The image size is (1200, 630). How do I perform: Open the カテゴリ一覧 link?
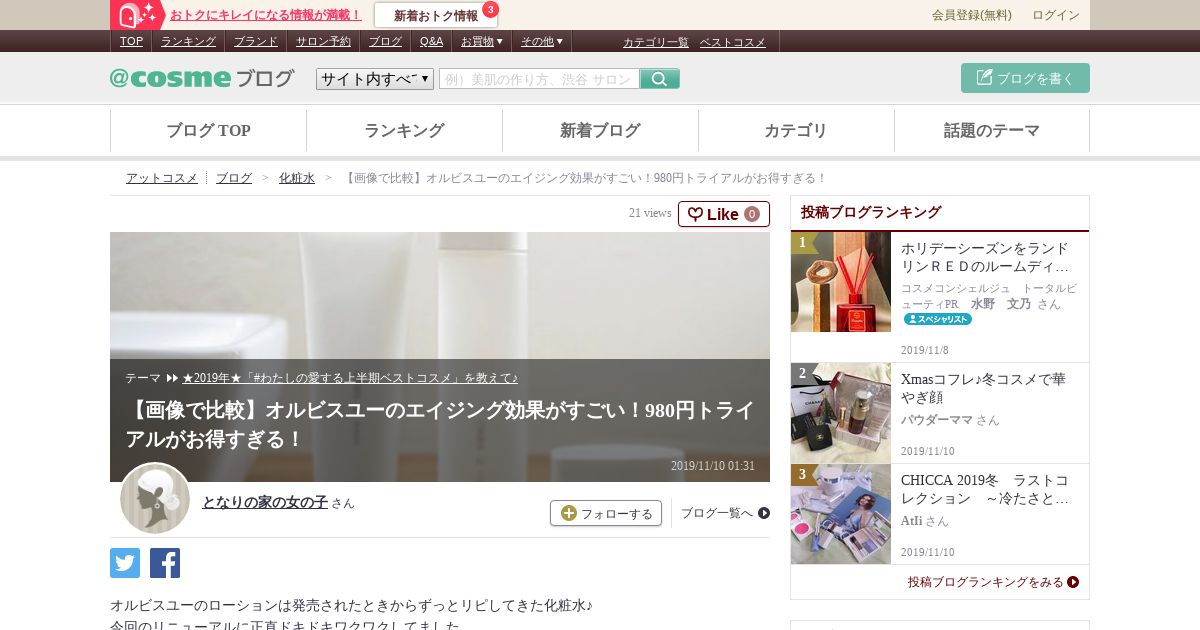tap(656, 42)
